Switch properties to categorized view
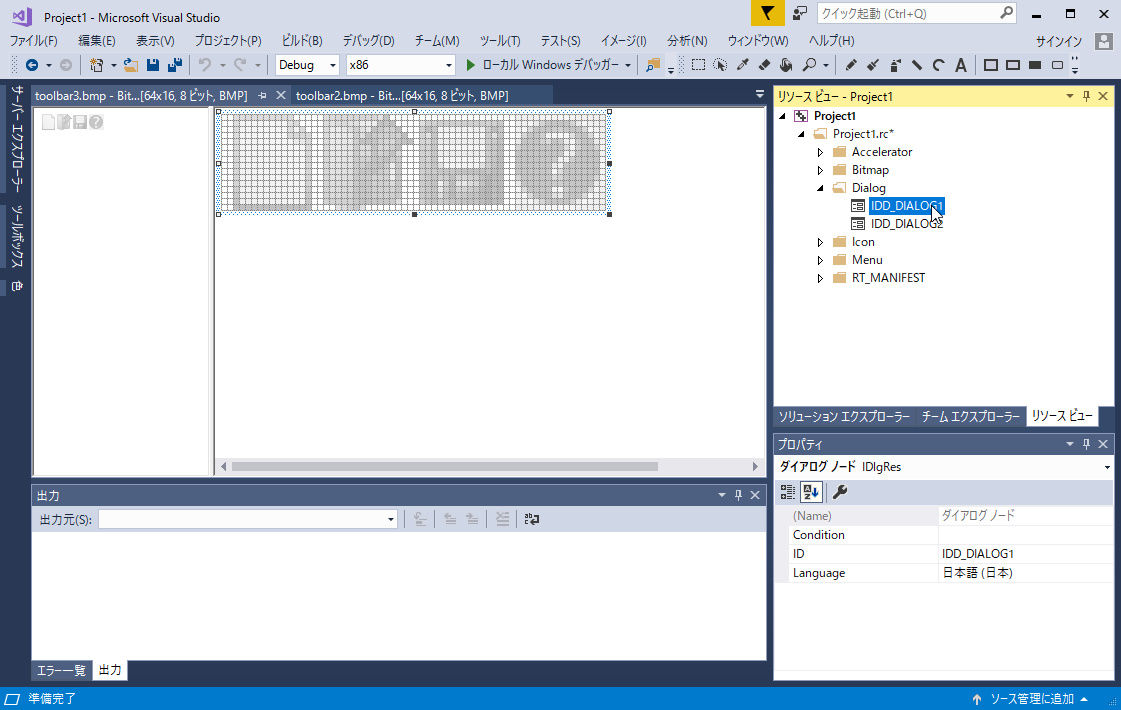The height and width of the screenshot is (710, 1121). tap(787, 491)
